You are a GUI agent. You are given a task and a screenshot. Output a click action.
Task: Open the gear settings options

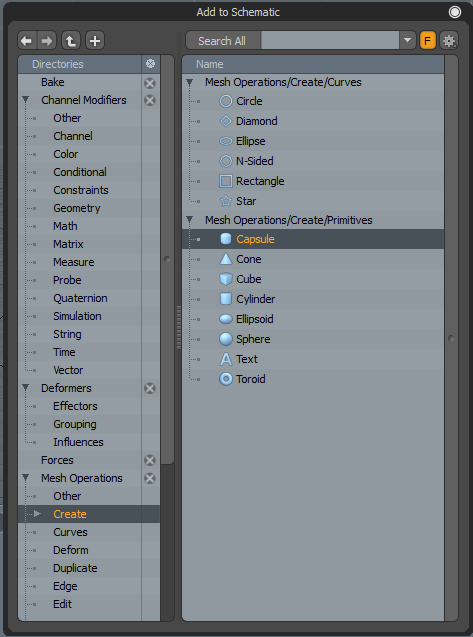(449, 41)
